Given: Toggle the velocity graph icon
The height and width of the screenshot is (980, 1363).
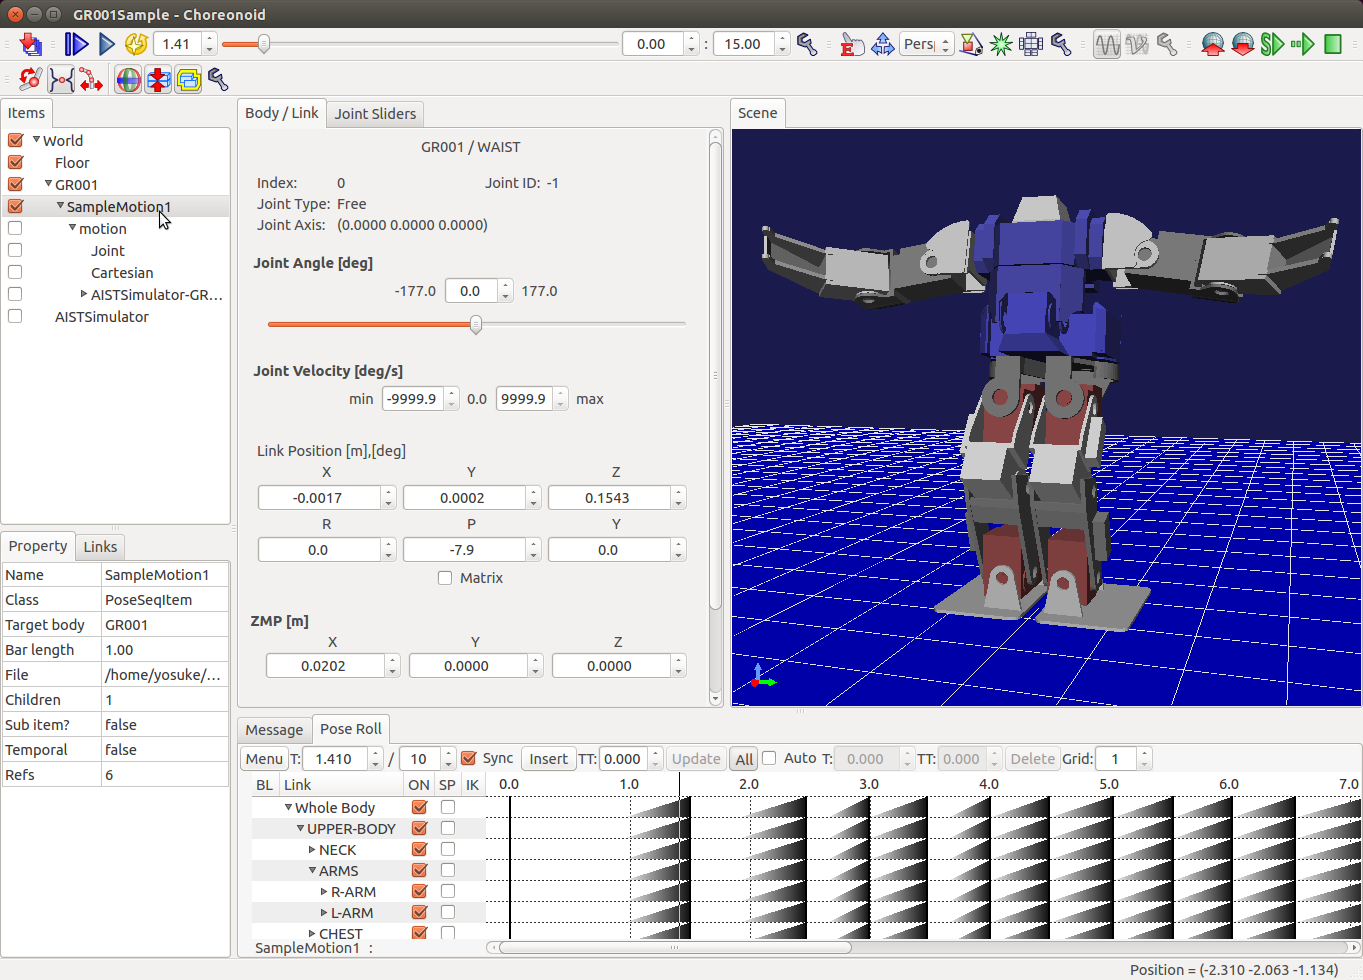Looking at the screenshot, I should pos(1137,44).
